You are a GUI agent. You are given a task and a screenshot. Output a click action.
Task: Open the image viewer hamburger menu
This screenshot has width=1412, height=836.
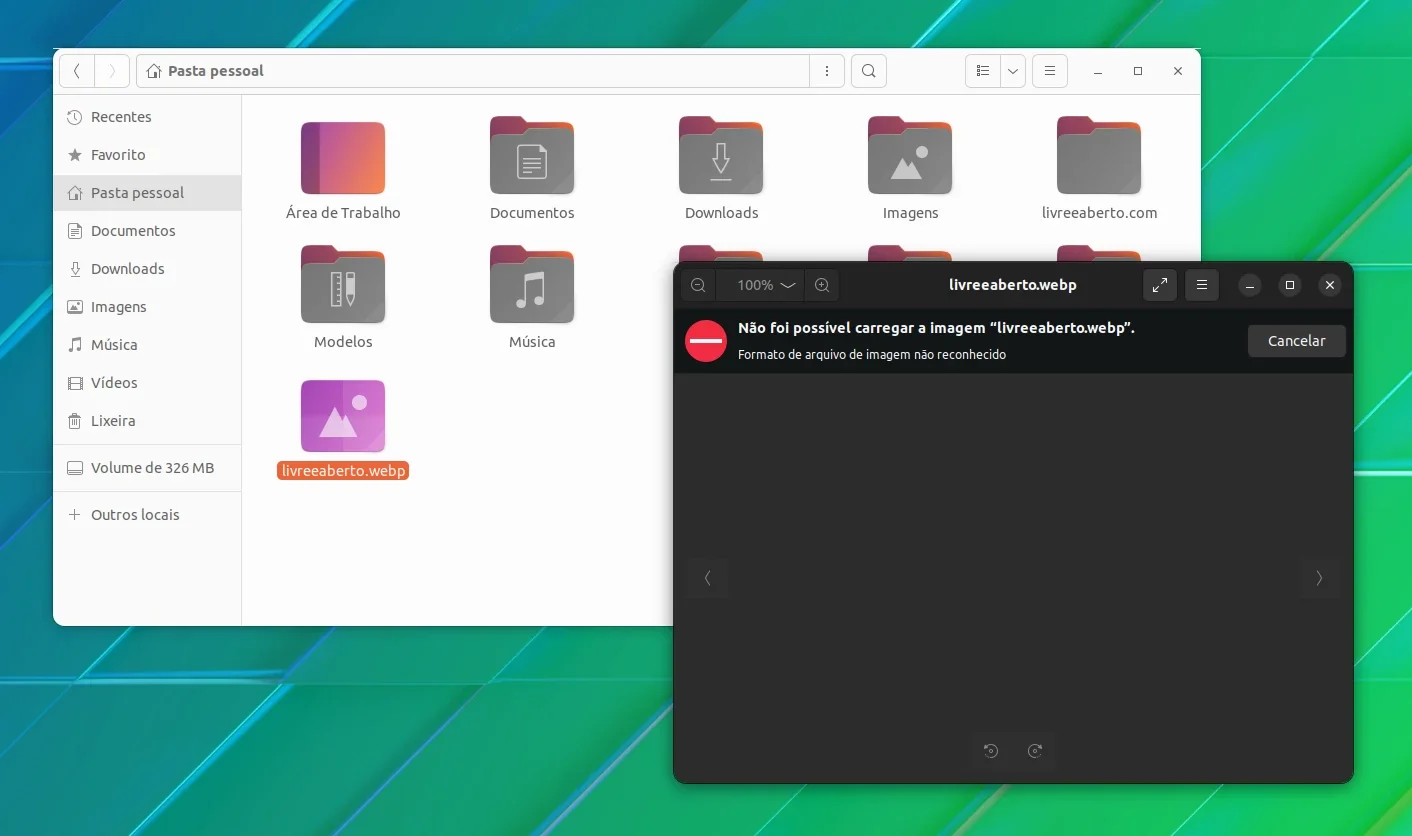click(x=1202, y=285)
